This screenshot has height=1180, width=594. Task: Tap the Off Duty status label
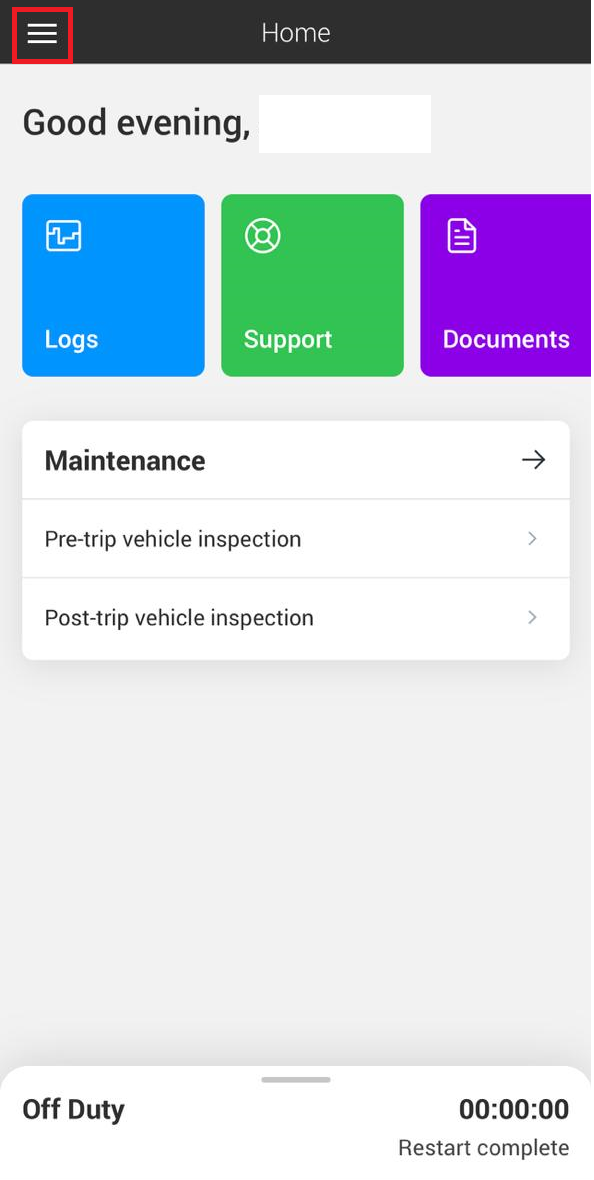tap(73, 1110)
